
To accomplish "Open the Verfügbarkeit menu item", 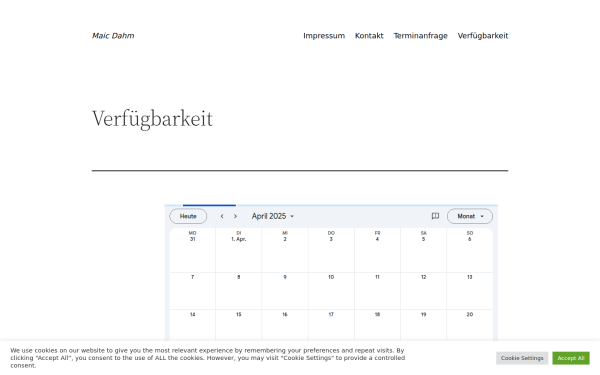I will [x=483, y=36].
